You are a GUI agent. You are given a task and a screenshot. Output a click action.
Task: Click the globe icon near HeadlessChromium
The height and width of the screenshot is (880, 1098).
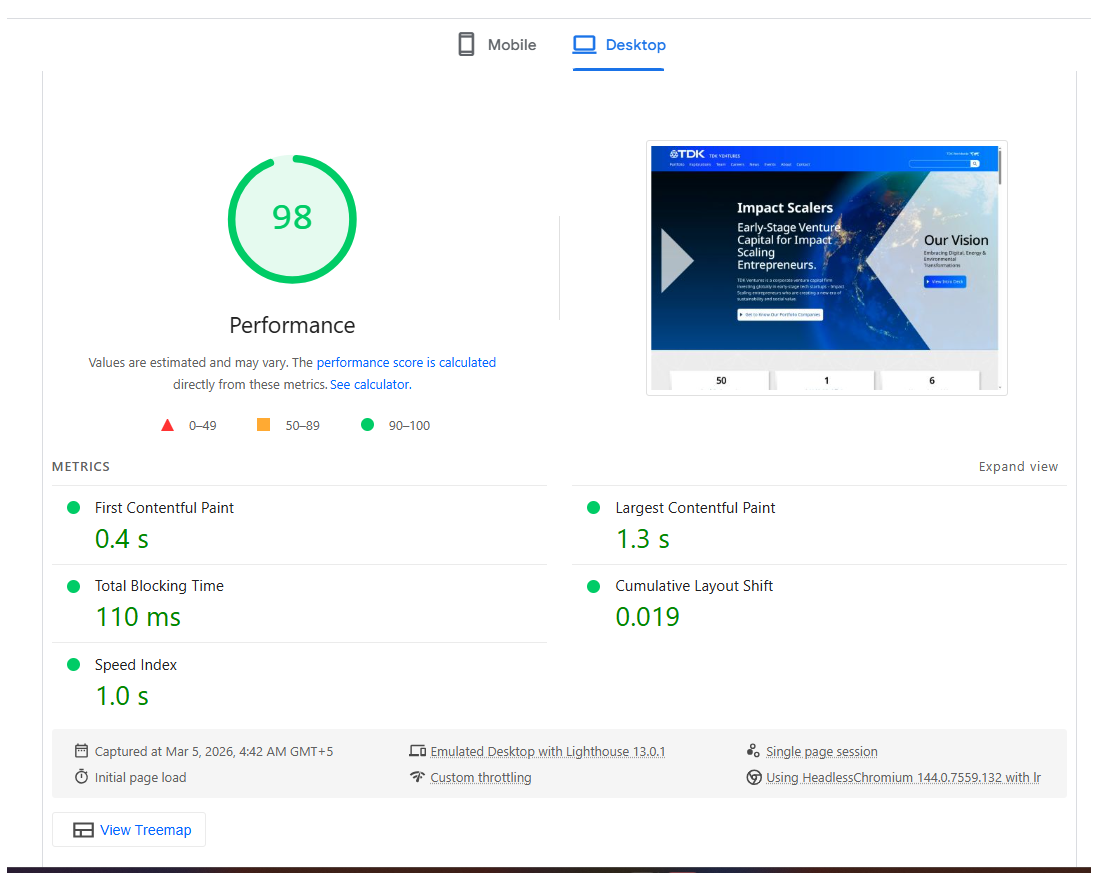[x=754, y=777]
